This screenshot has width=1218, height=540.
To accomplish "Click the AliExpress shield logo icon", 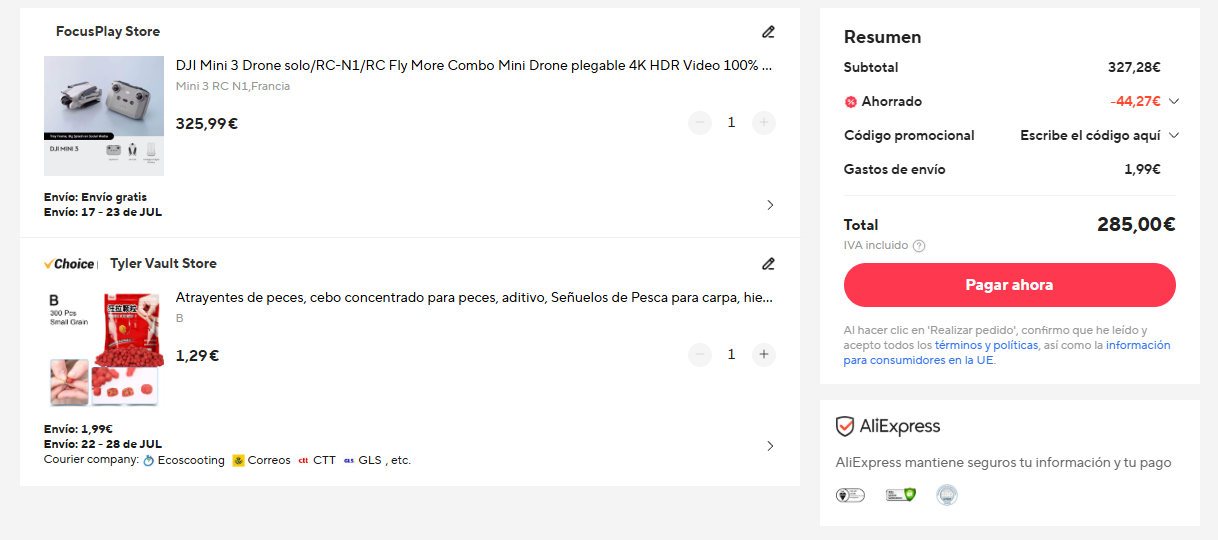I will click(x=845, y=427).
